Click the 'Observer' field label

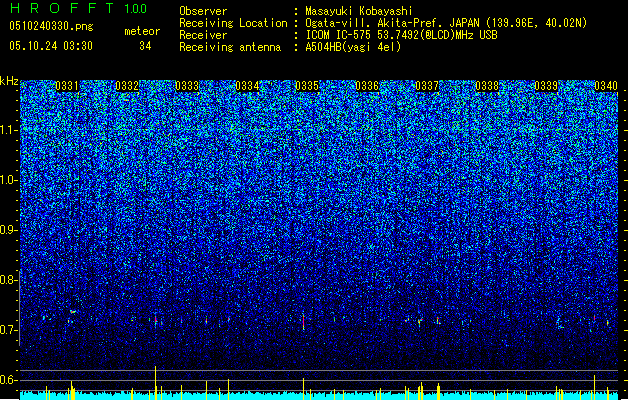point(203,11)
